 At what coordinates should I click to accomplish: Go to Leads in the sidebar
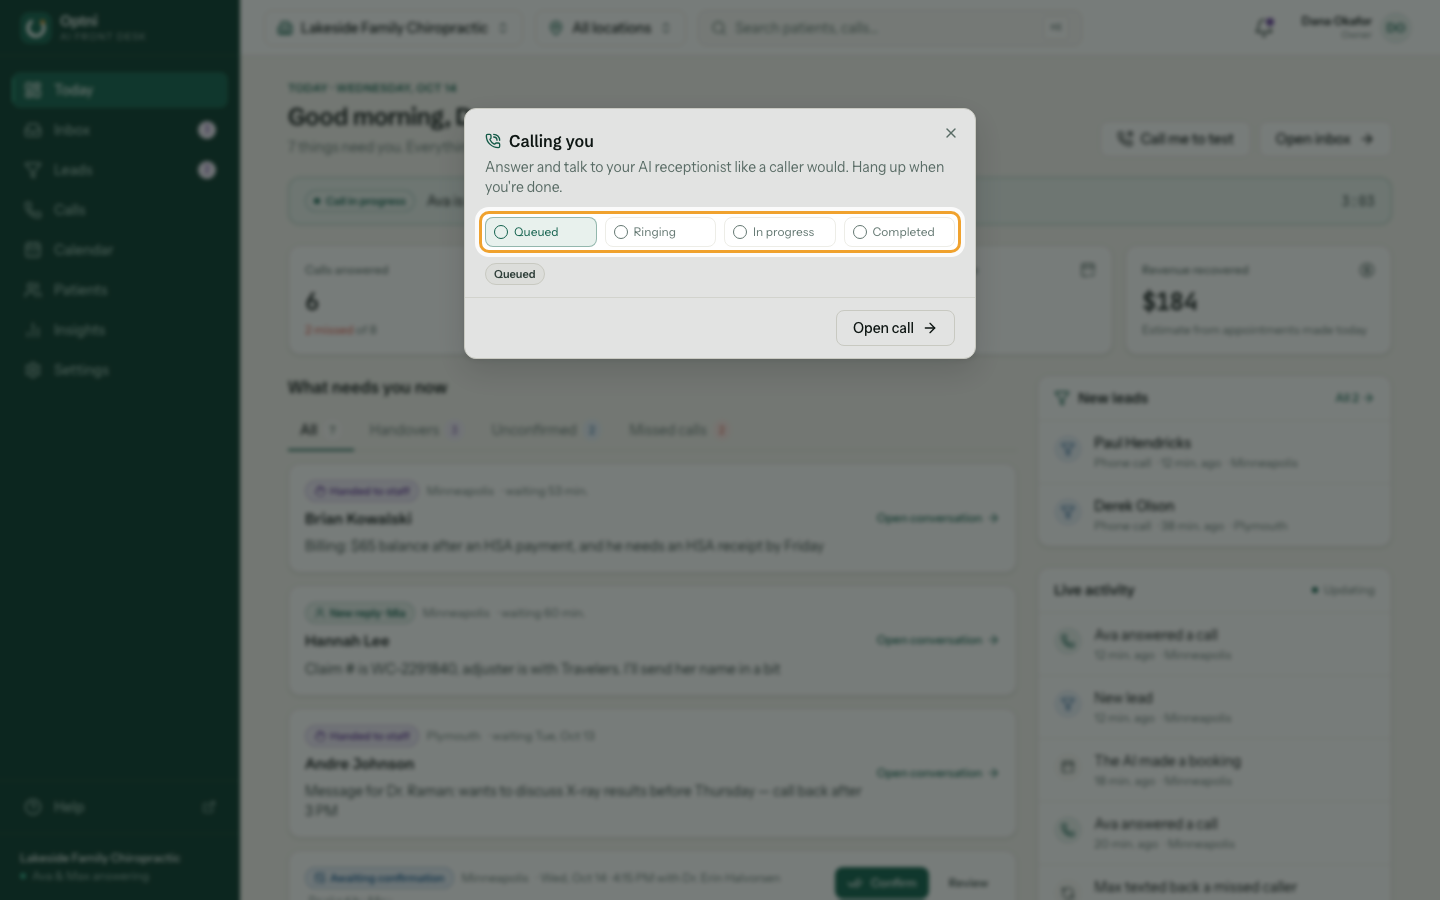(120, 170)
